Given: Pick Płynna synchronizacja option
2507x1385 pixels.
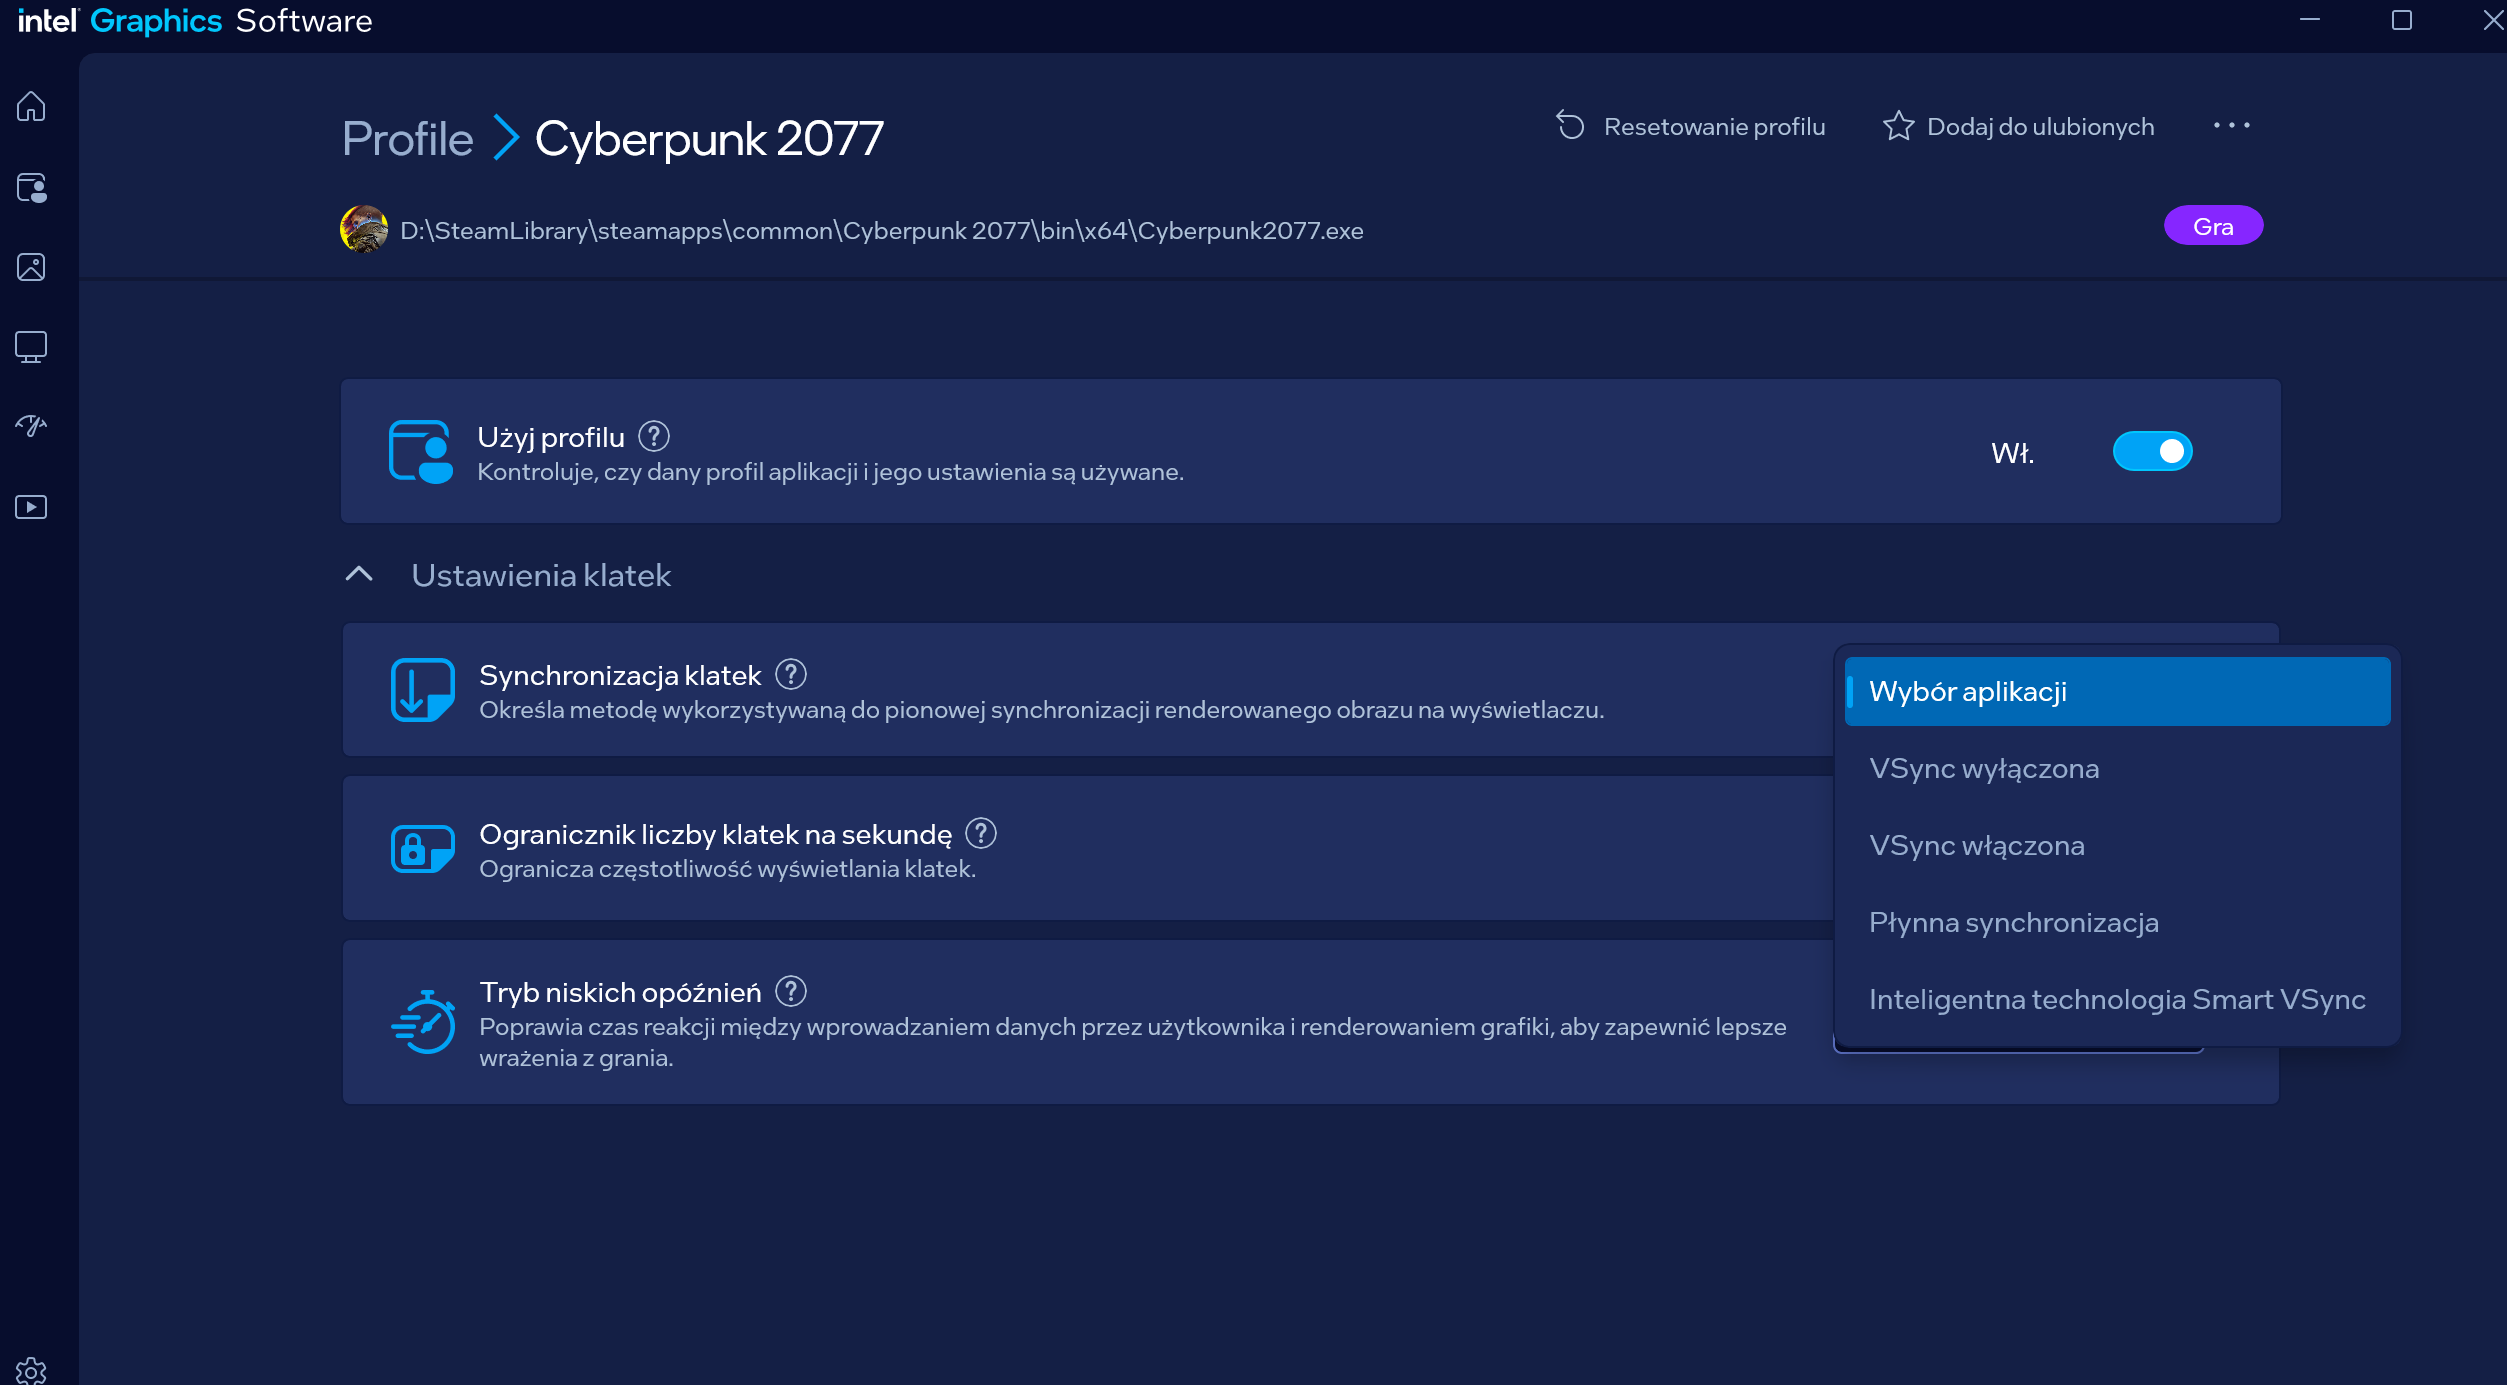Looking at the screenshot, I should click(2013, 922).
